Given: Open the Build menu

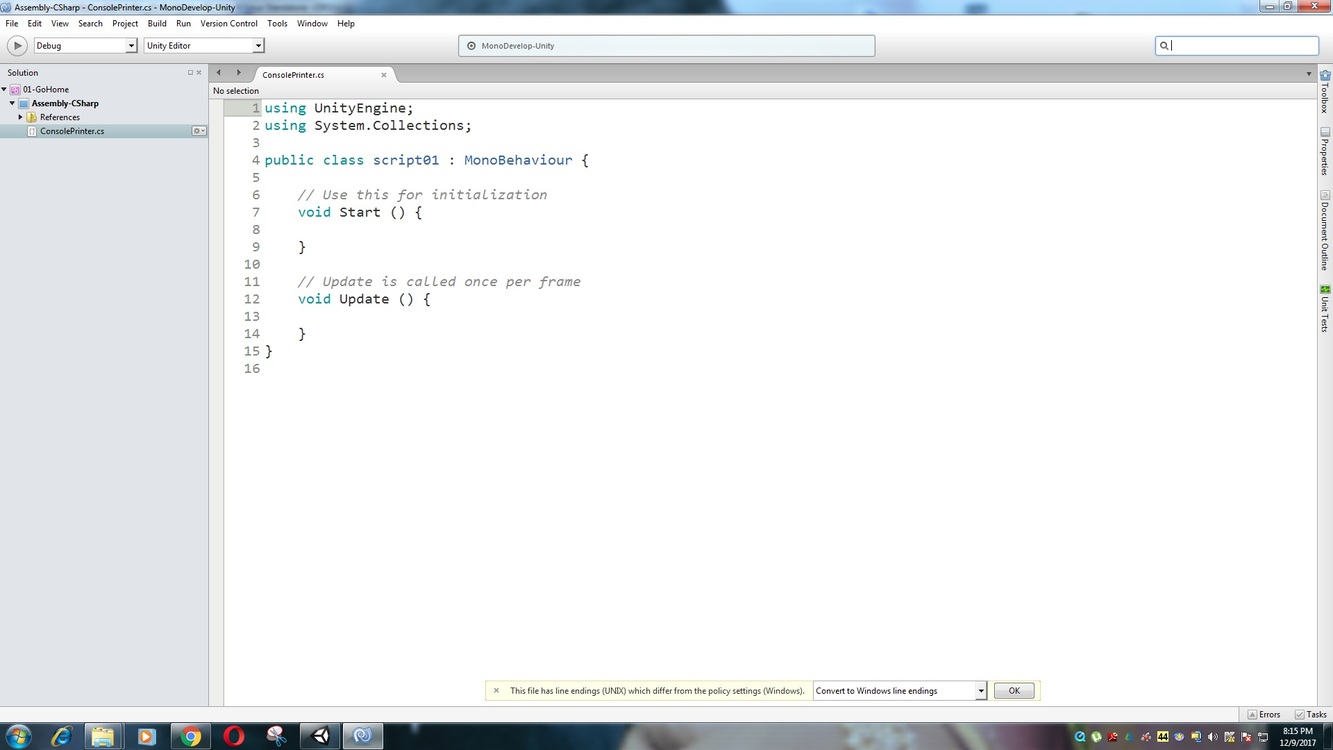Looking at the screenshot, I should pyautogui.click(x=157, y=23).
